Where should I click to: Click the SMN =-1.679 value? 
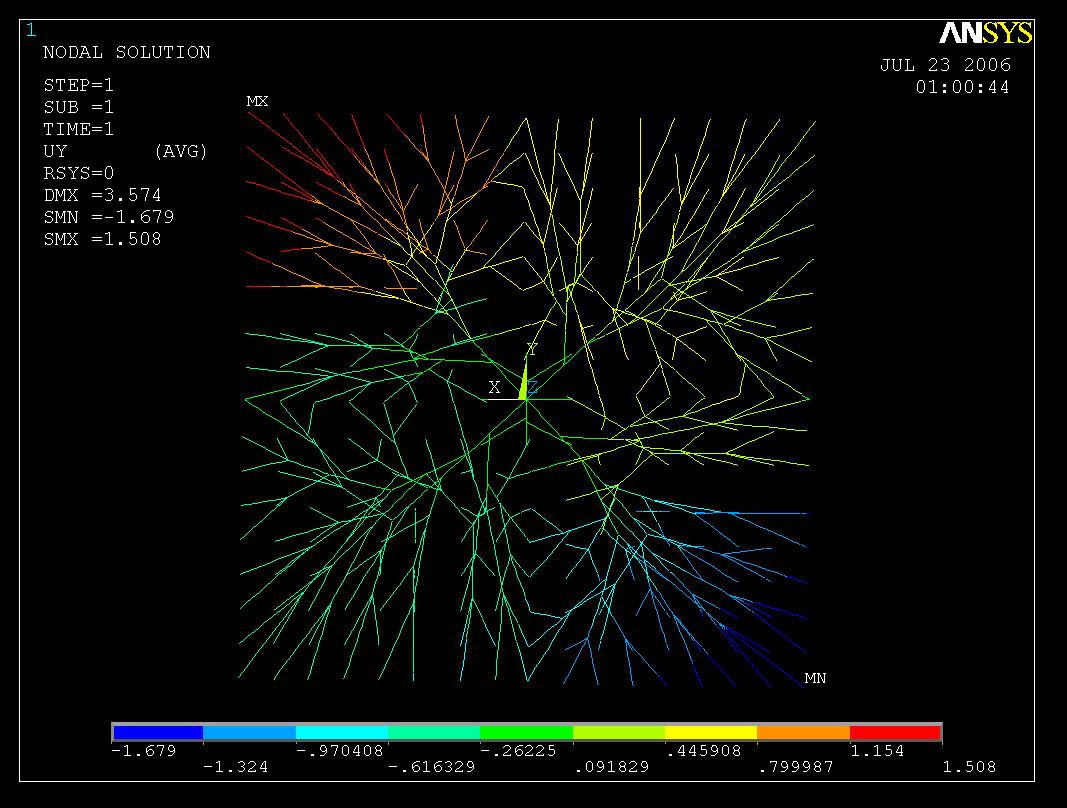(x=108, y=216)
